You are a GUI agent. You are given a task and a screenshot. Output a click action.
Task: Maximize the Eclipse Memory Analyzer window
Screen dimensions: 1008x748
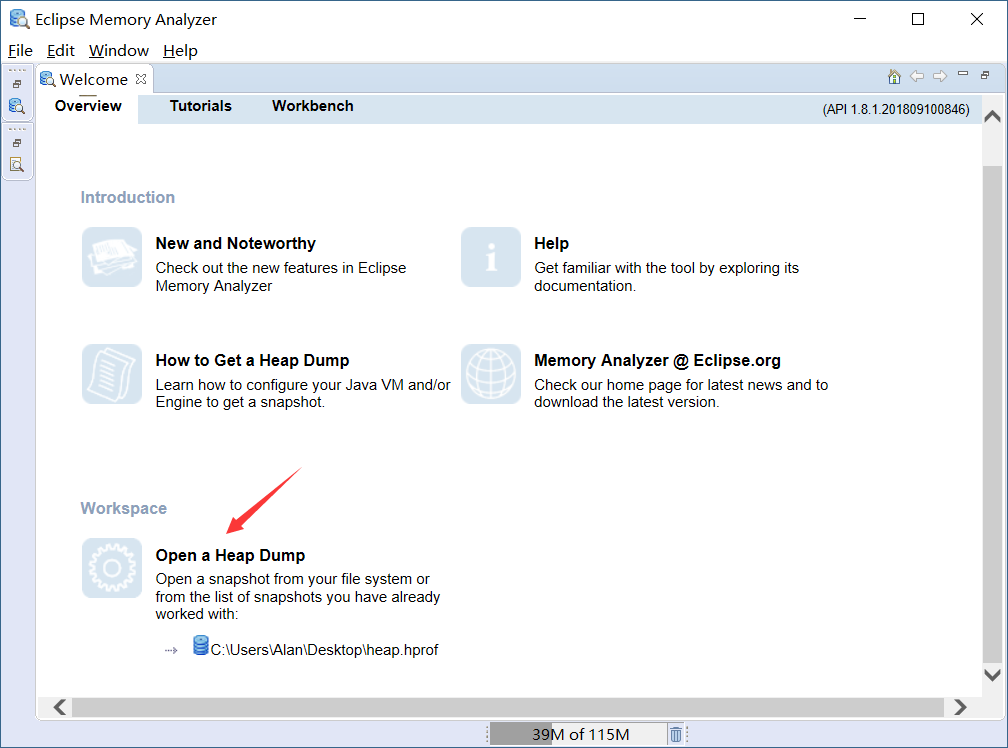[x=918, y=19]
